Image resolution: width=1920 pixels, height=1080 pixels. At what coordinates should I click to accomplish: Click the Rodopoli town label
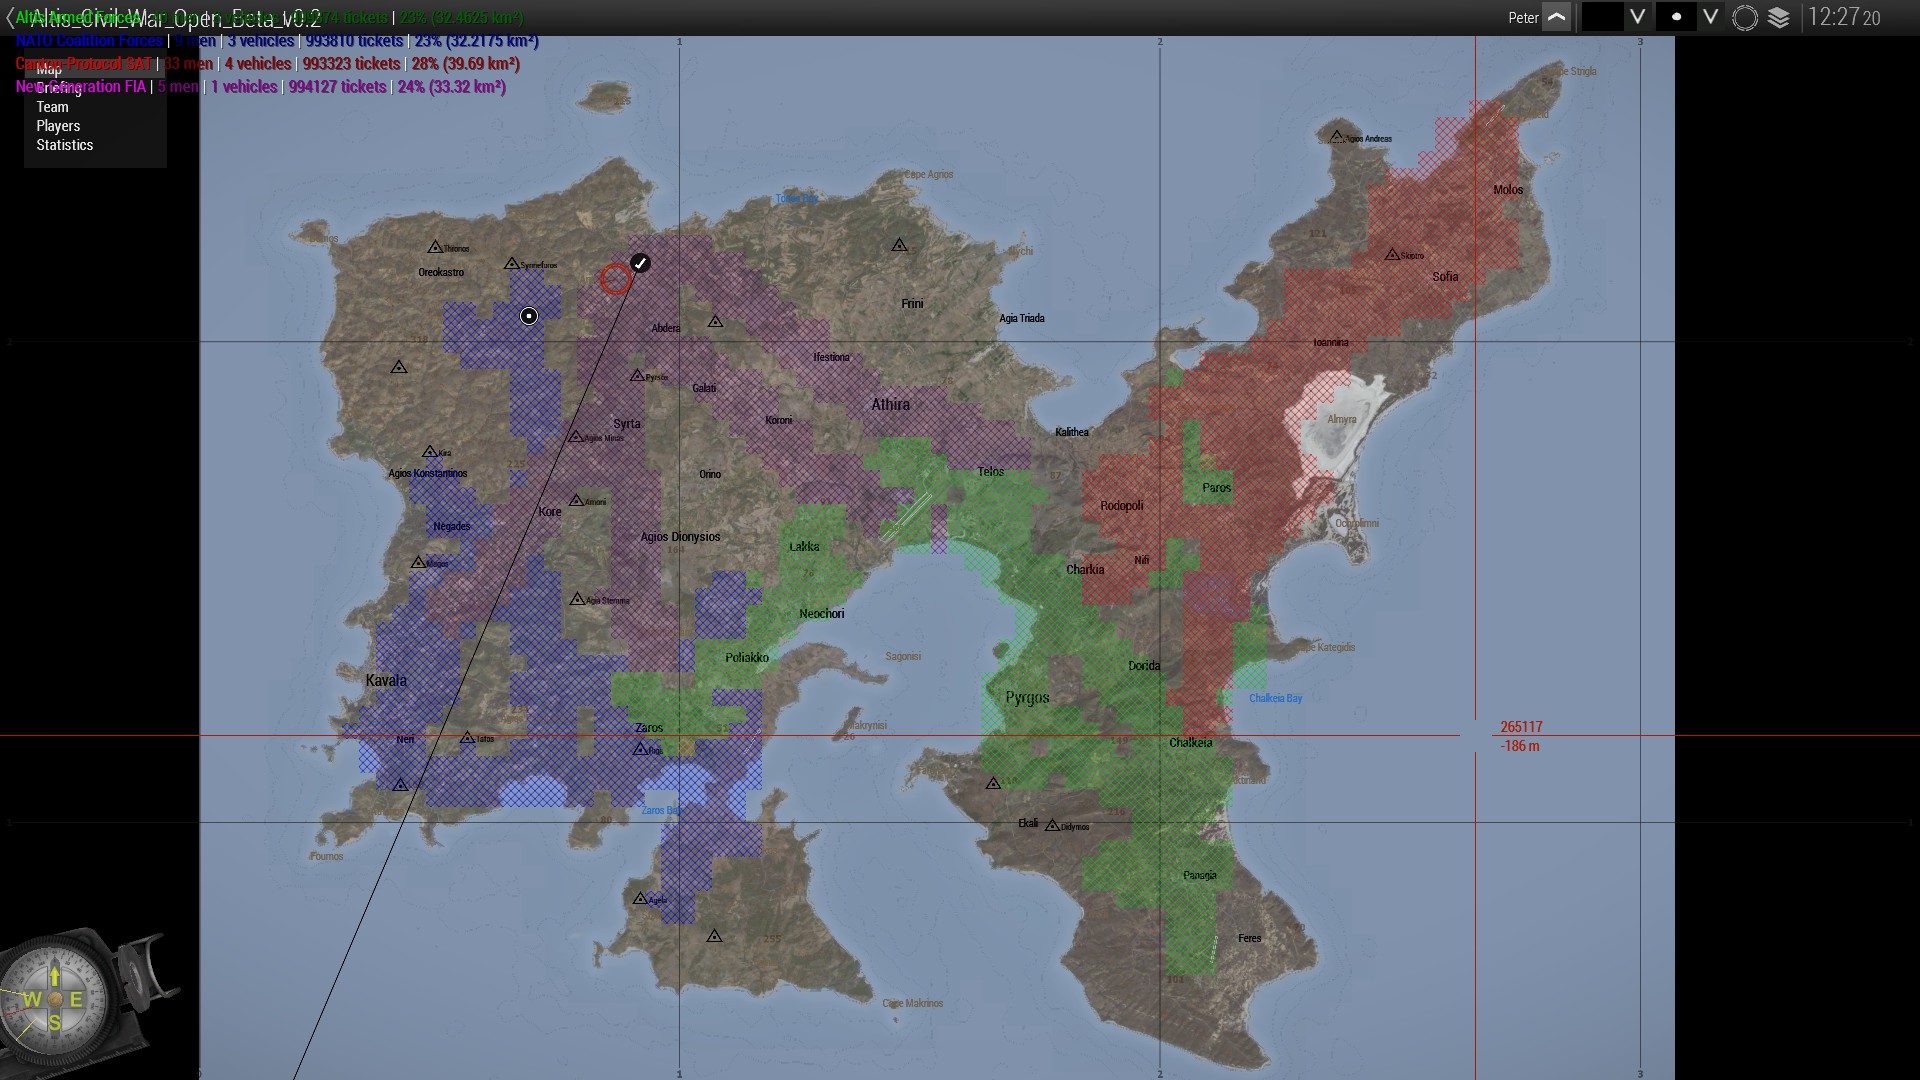click(x=1121, y=506)
